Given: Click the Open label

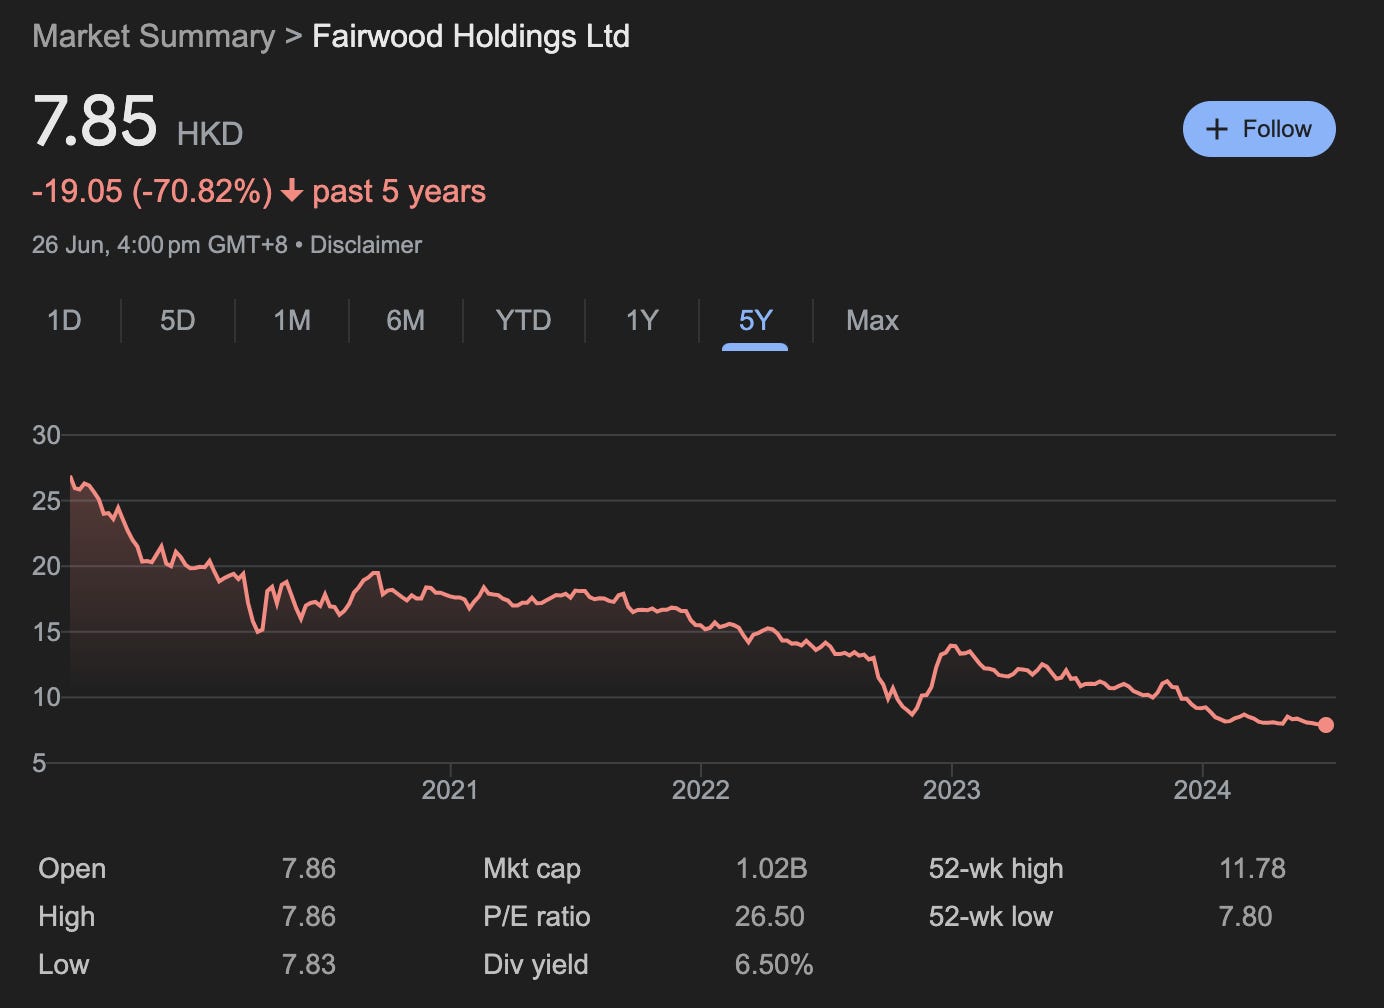Looking at the screenshot, I should [x=72, y=868].
